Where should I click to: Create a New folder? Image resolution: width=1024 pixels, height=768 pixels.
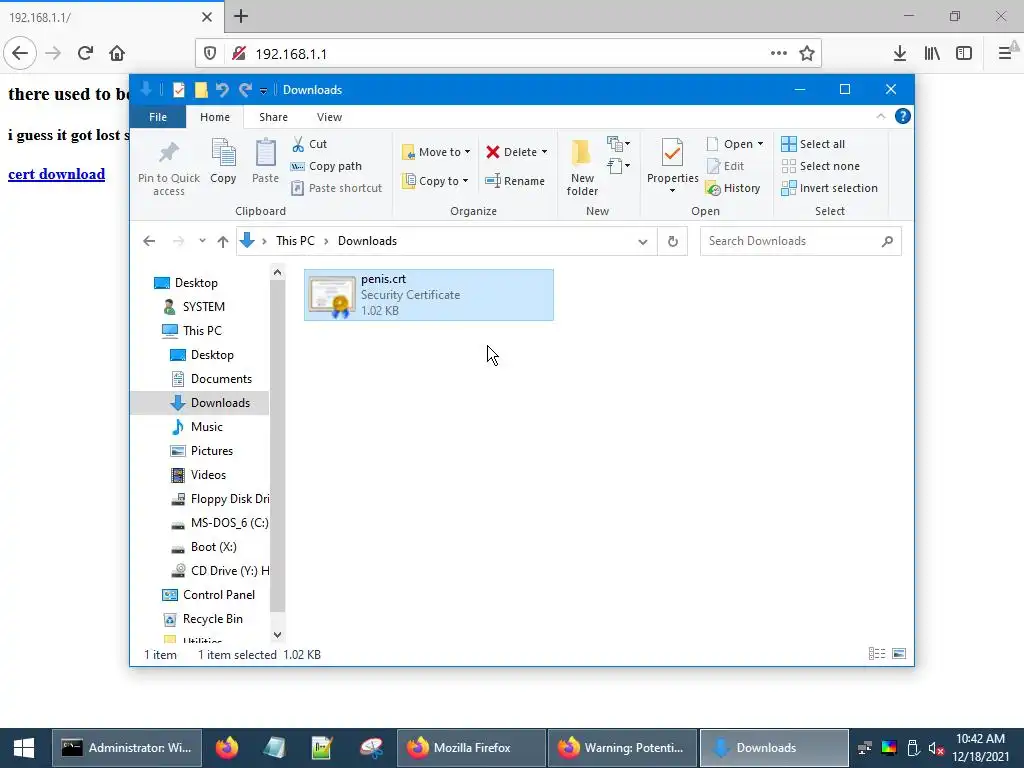[582, 167]
